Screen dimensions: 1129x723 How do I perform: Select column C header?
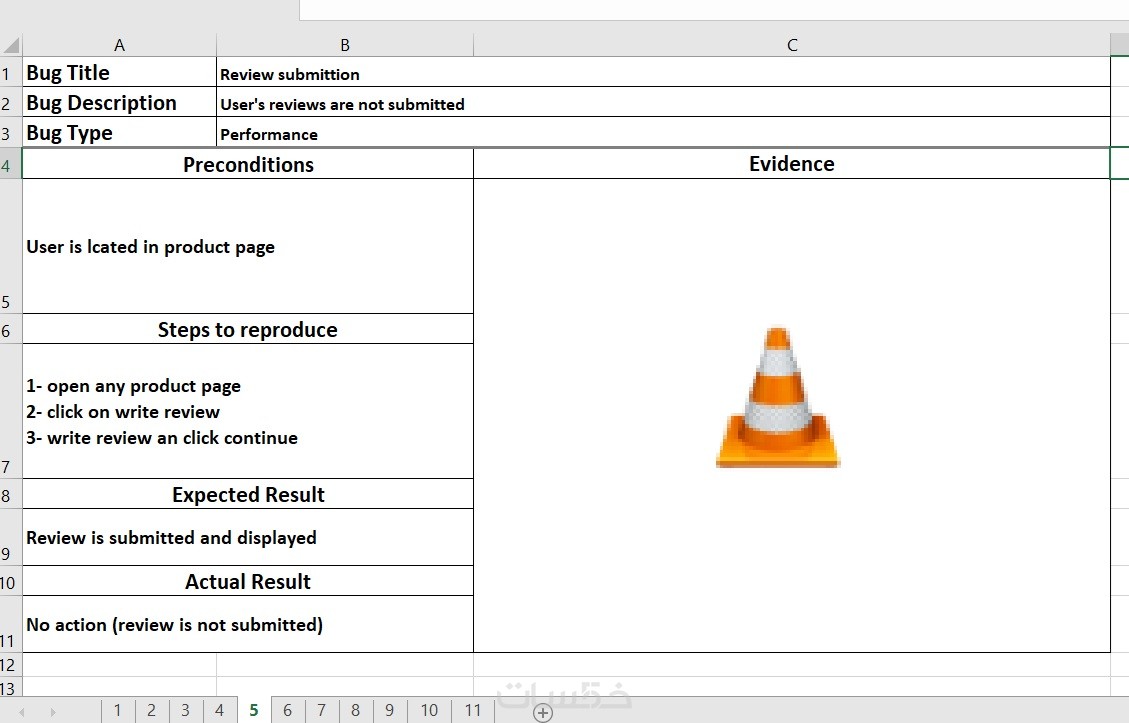(x=792, y=45)
